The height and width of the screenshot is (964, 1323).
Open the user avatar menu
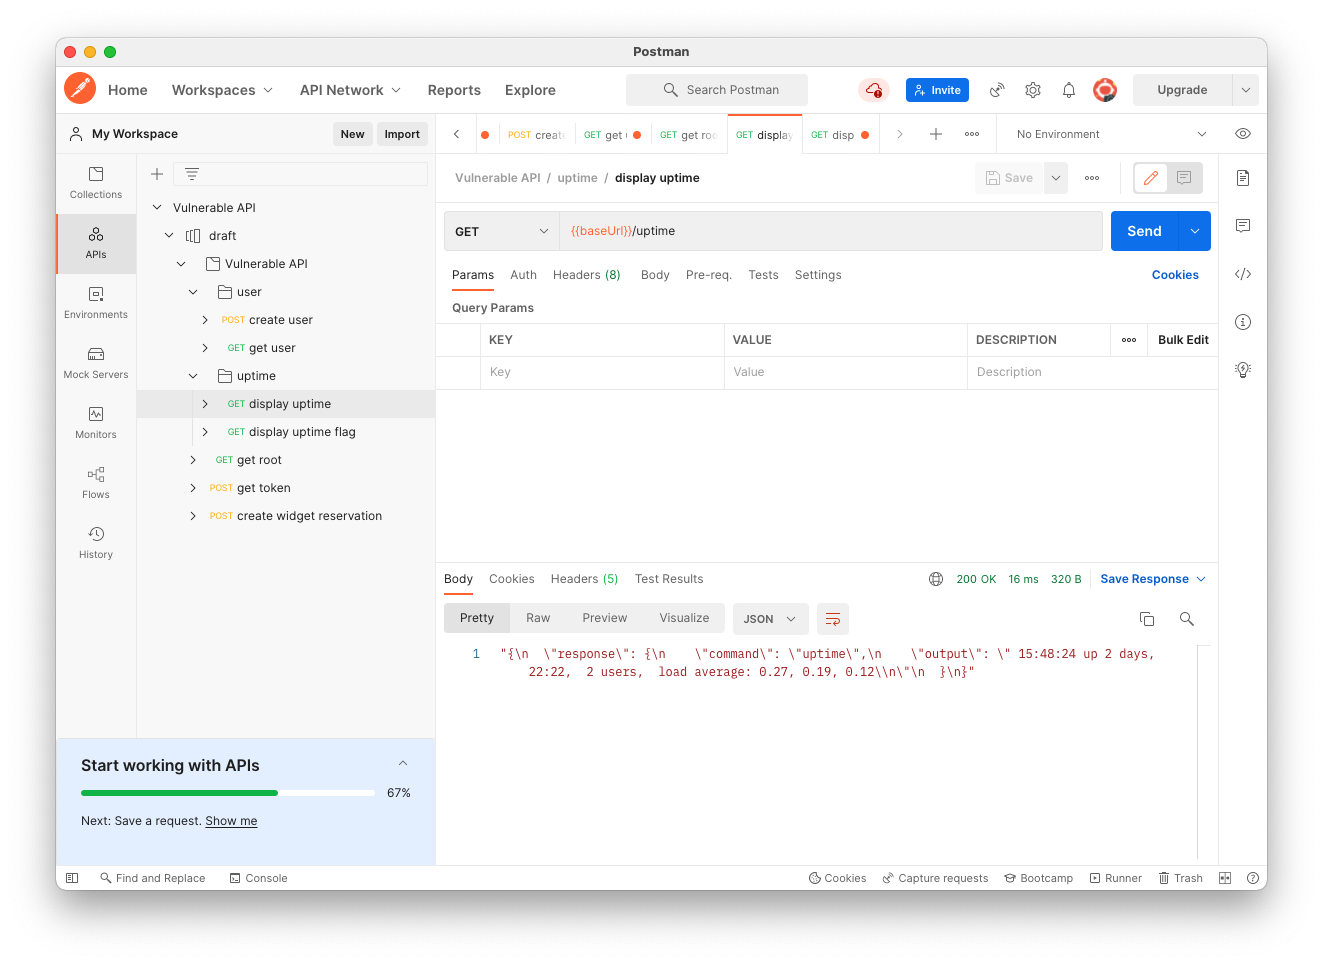(x=1105, y=90)
